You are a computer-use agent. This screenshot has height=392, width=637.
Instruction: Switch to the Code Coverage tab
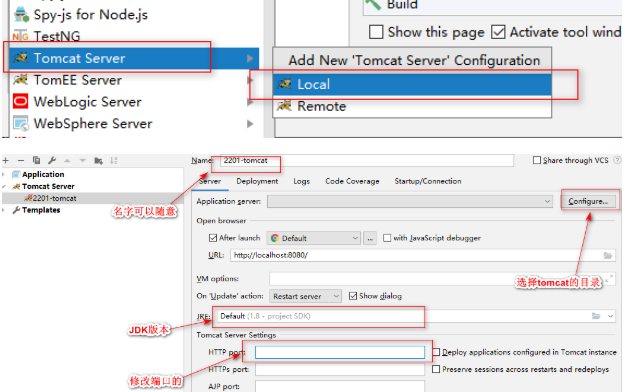[x=352, y=181]
